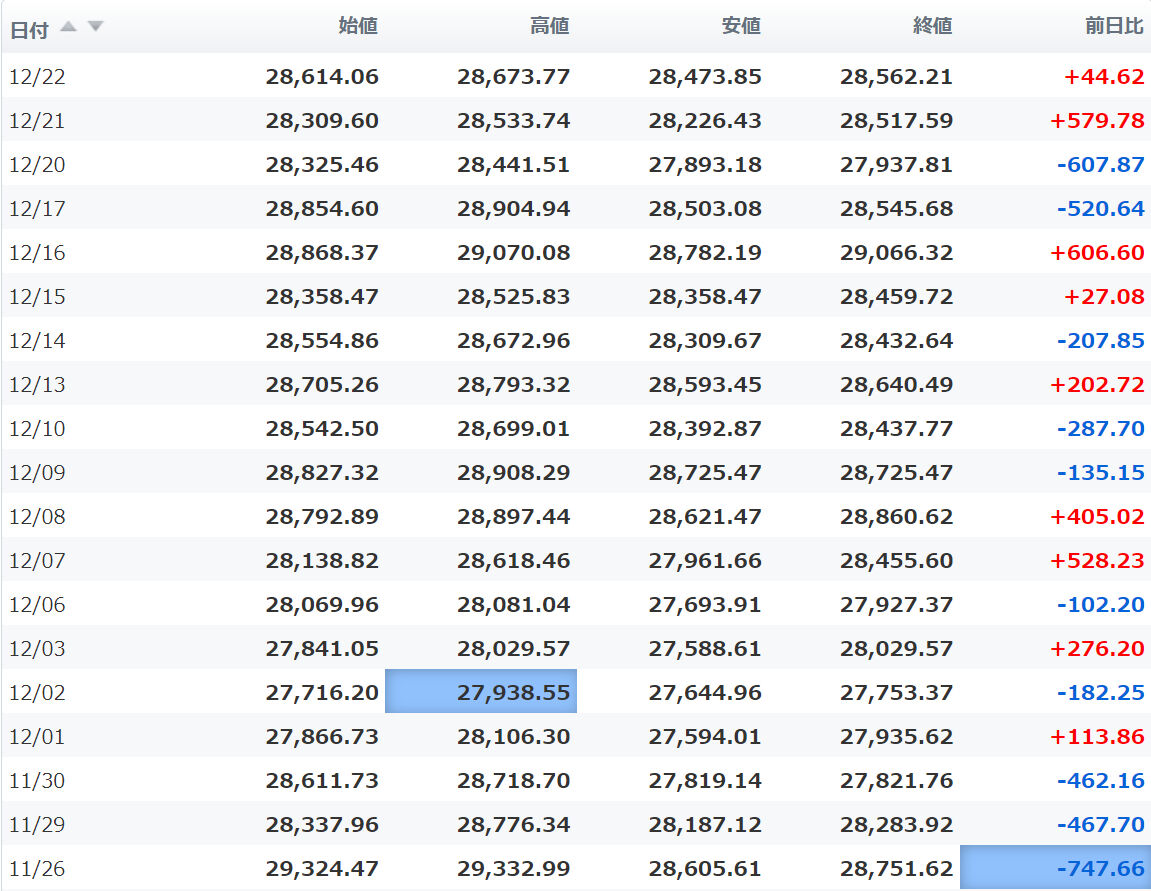Select the 11/29 date cell
Image resolution: width=1151 pixels, height=891 pixels.
pyautogui.click(x=37, y=825)
